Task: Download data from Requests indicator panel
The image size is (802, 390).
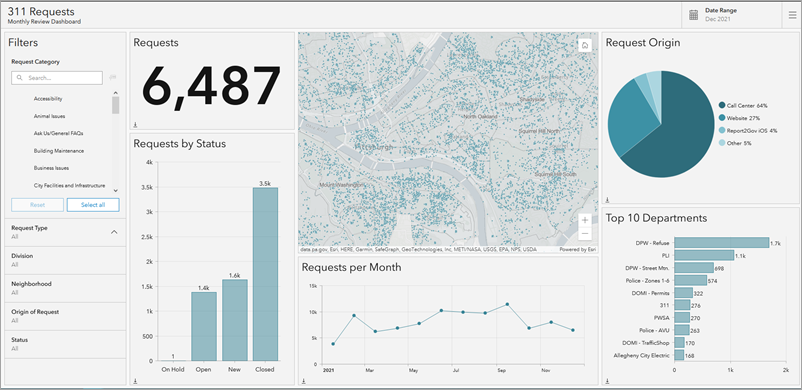Action: tap(136, 124)
